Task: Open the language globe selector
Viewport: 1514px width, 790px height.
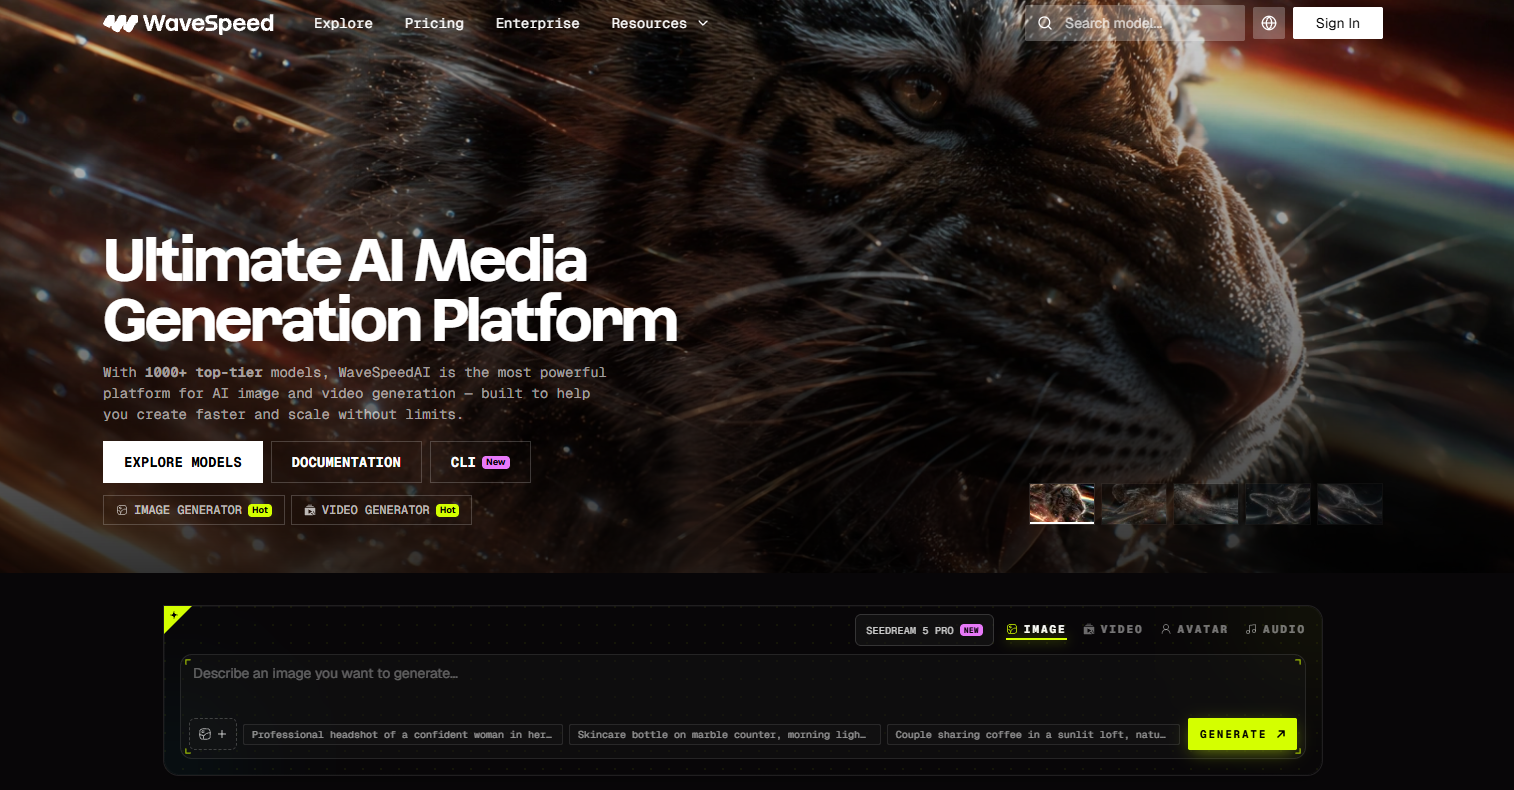Action: tap(1269, 23)
